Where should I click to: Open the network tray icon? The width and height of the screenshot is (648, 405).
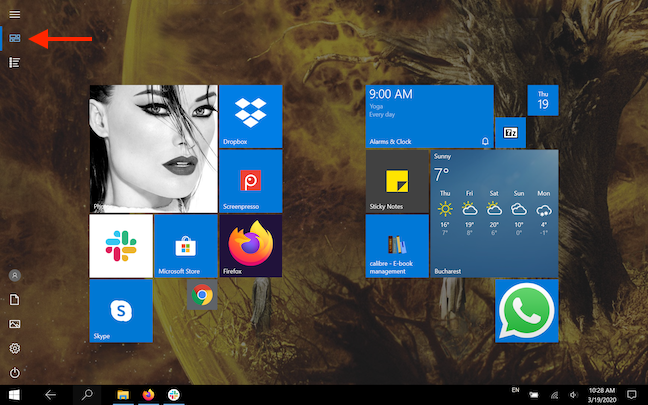554,395
